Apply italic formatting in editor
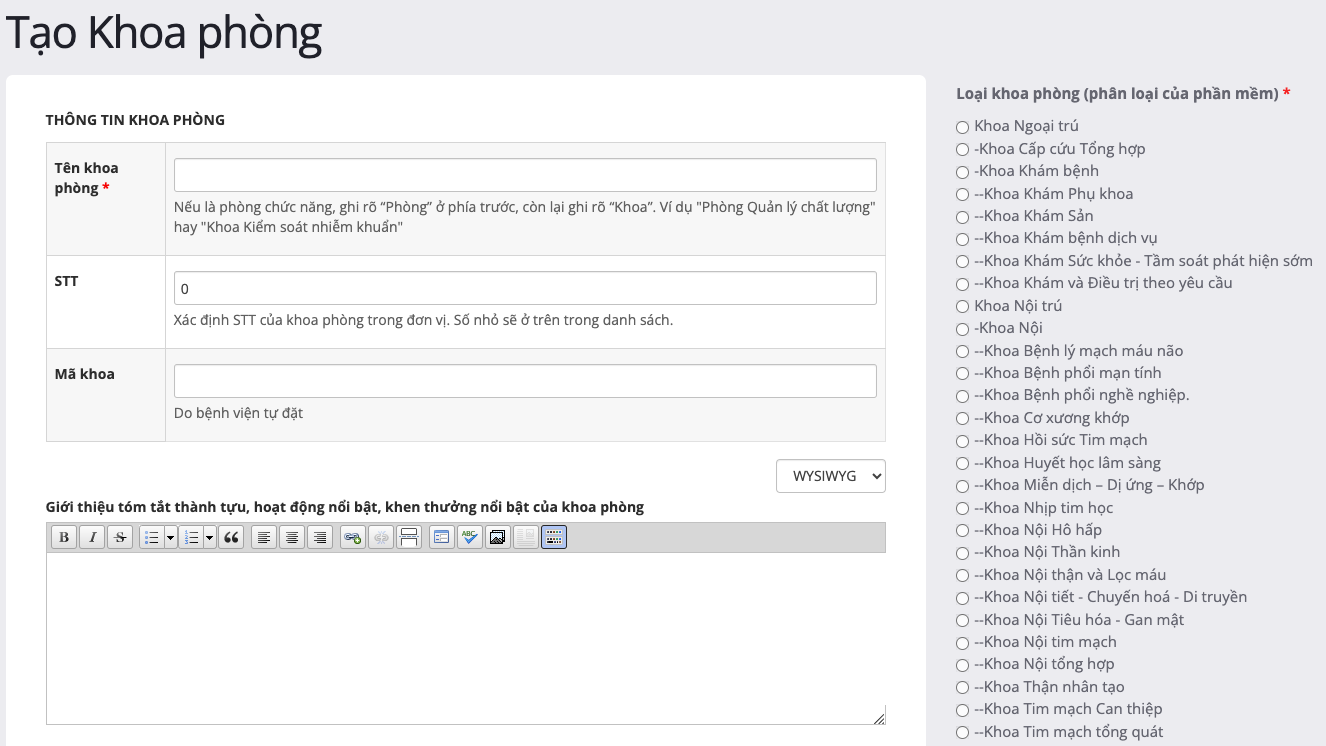1326x746 pixels. pos(92,538)
